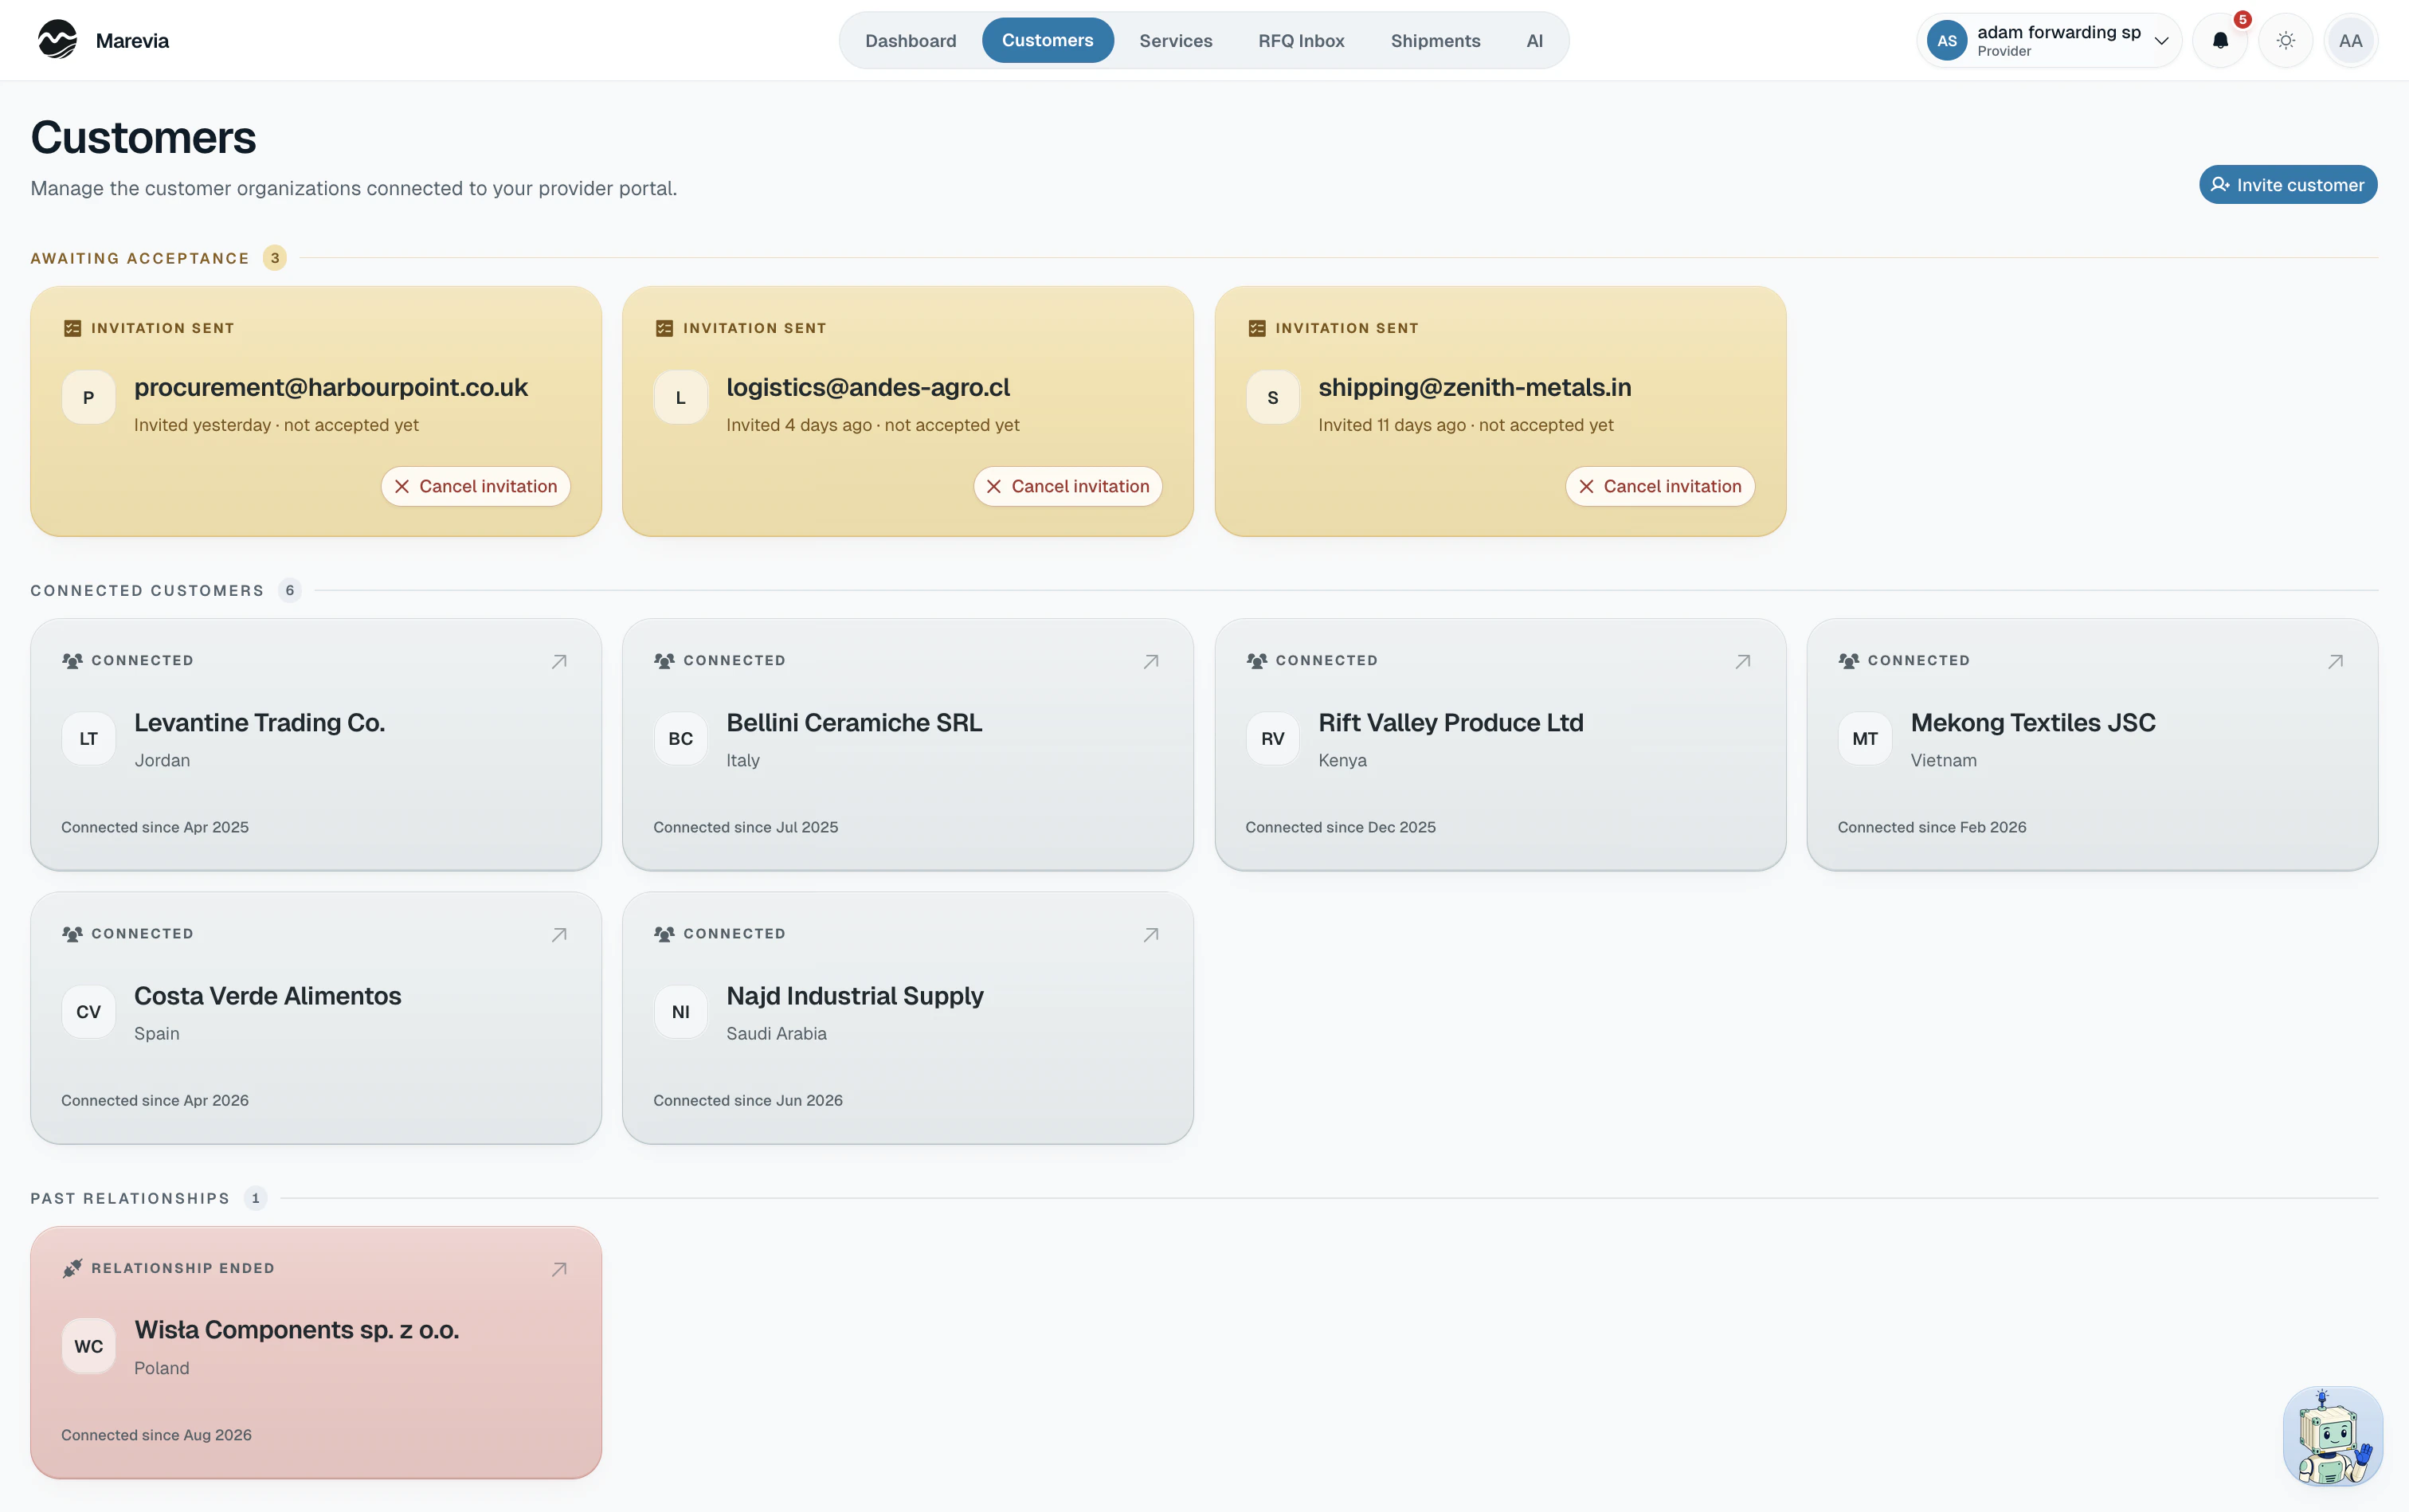Click the Costa Verde Alimentos name
Viewport: 2409px width, 1512px height.
(268, 996)
